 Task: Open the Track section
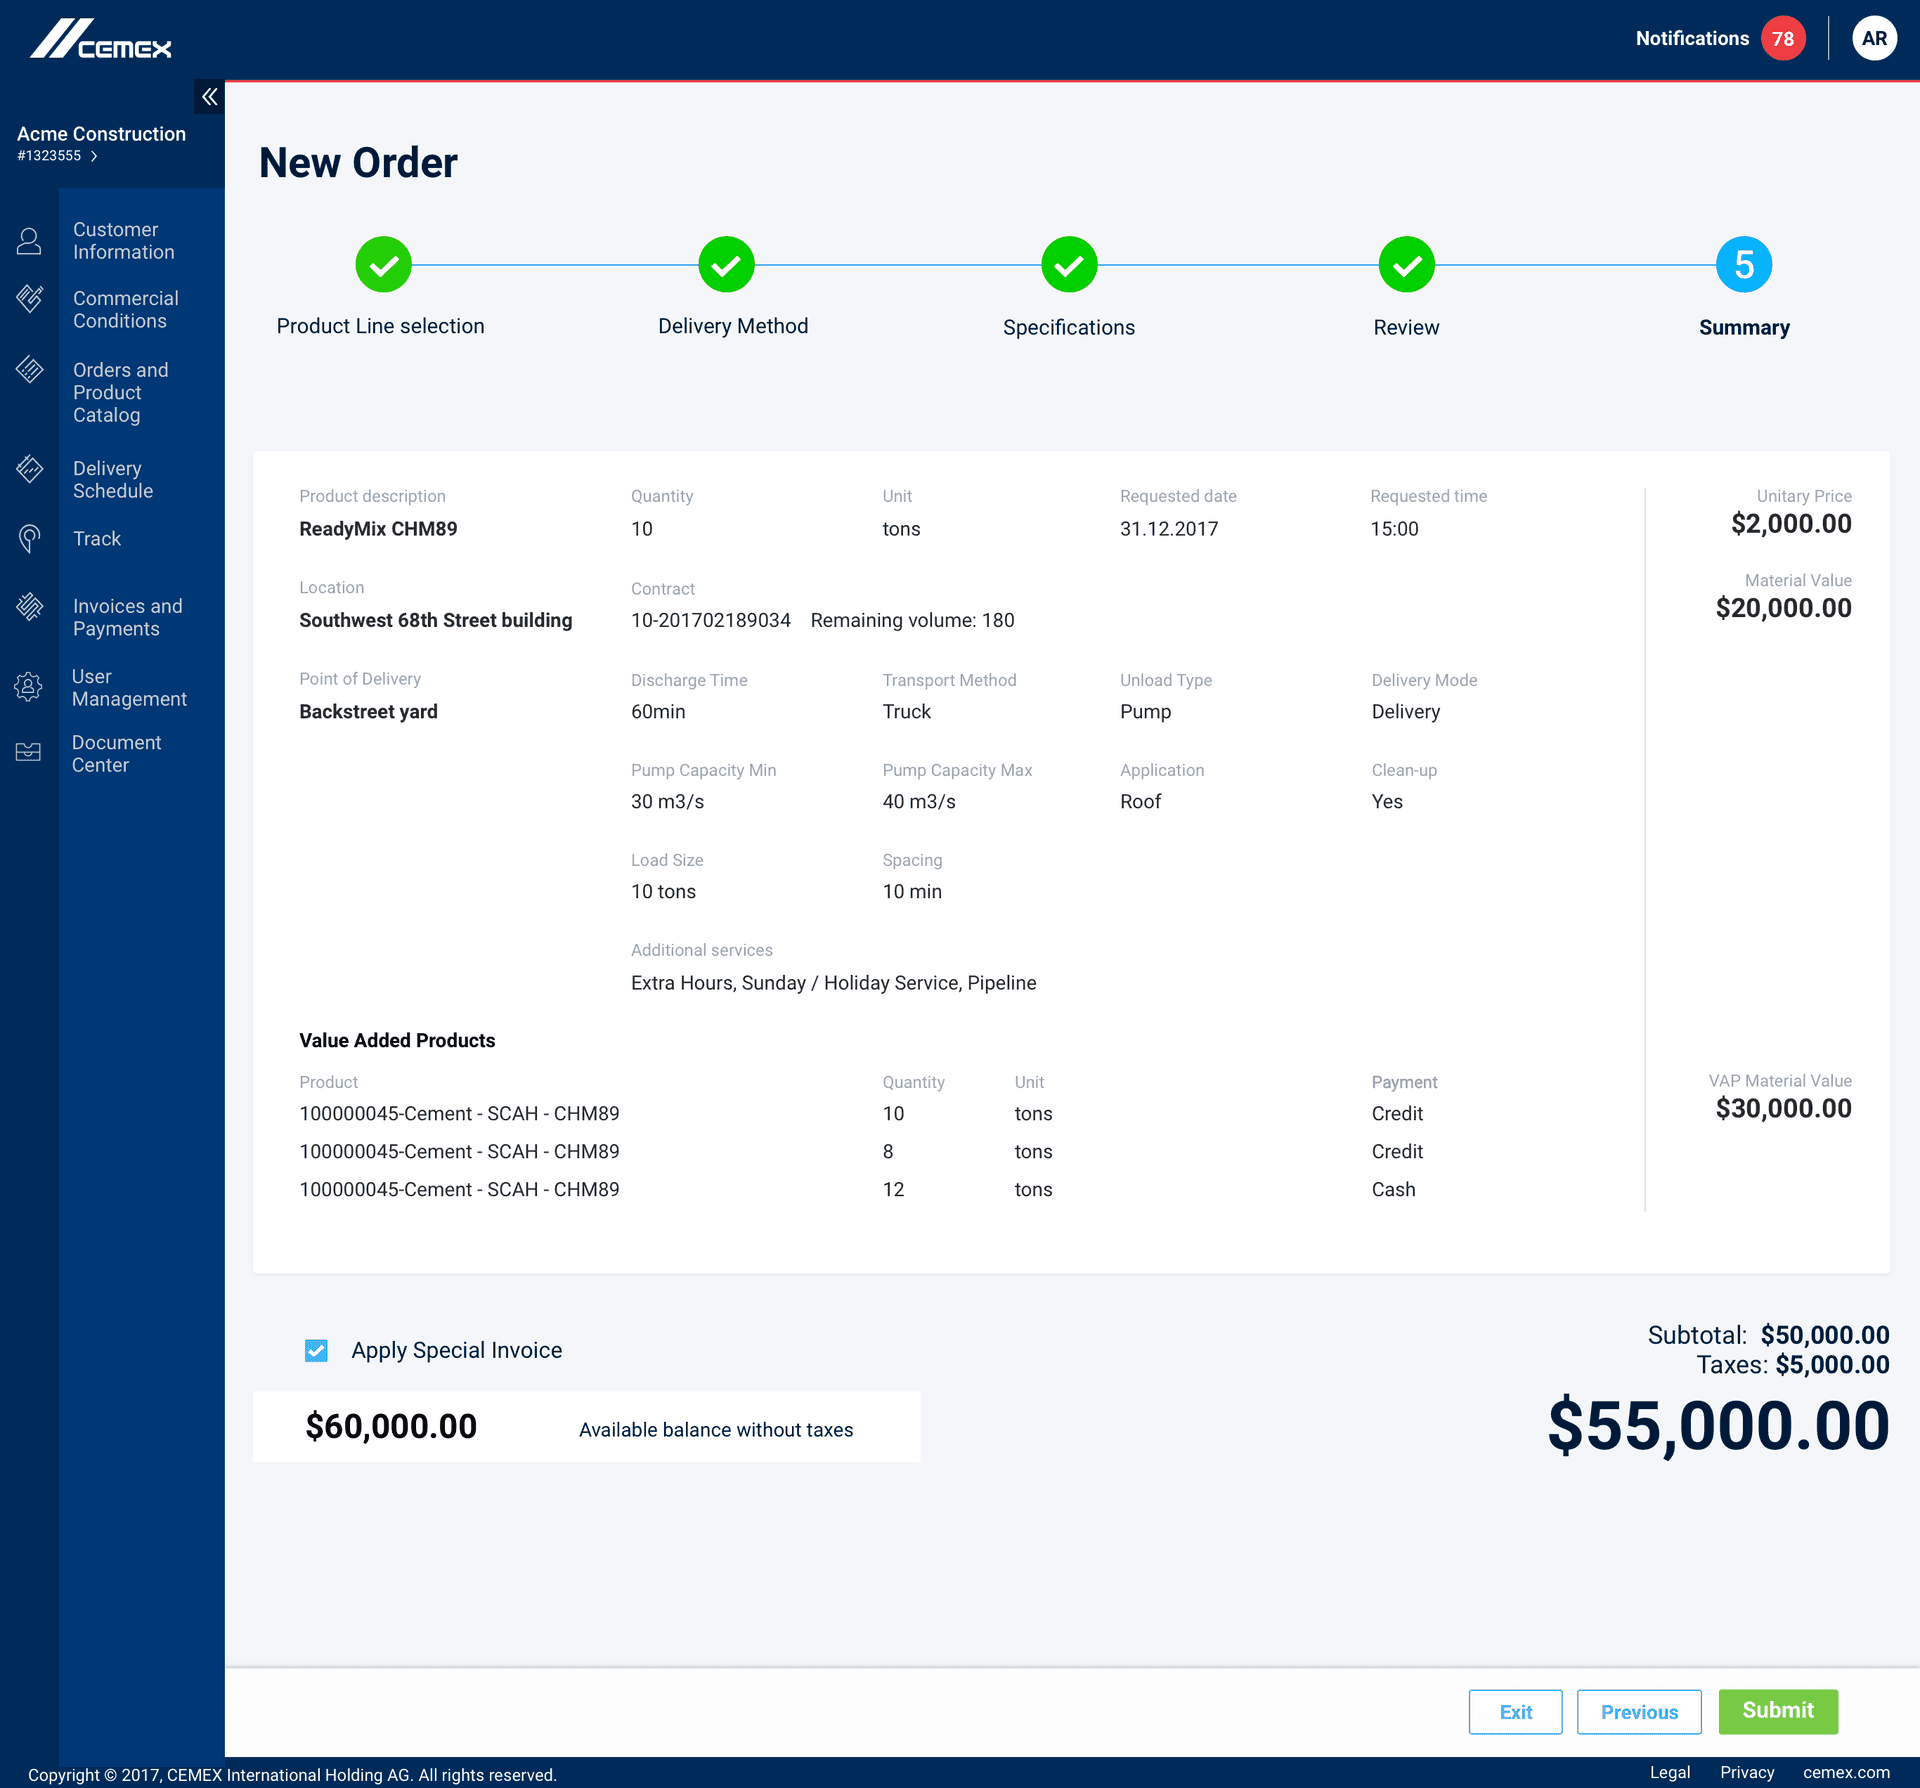click(97, 538)
